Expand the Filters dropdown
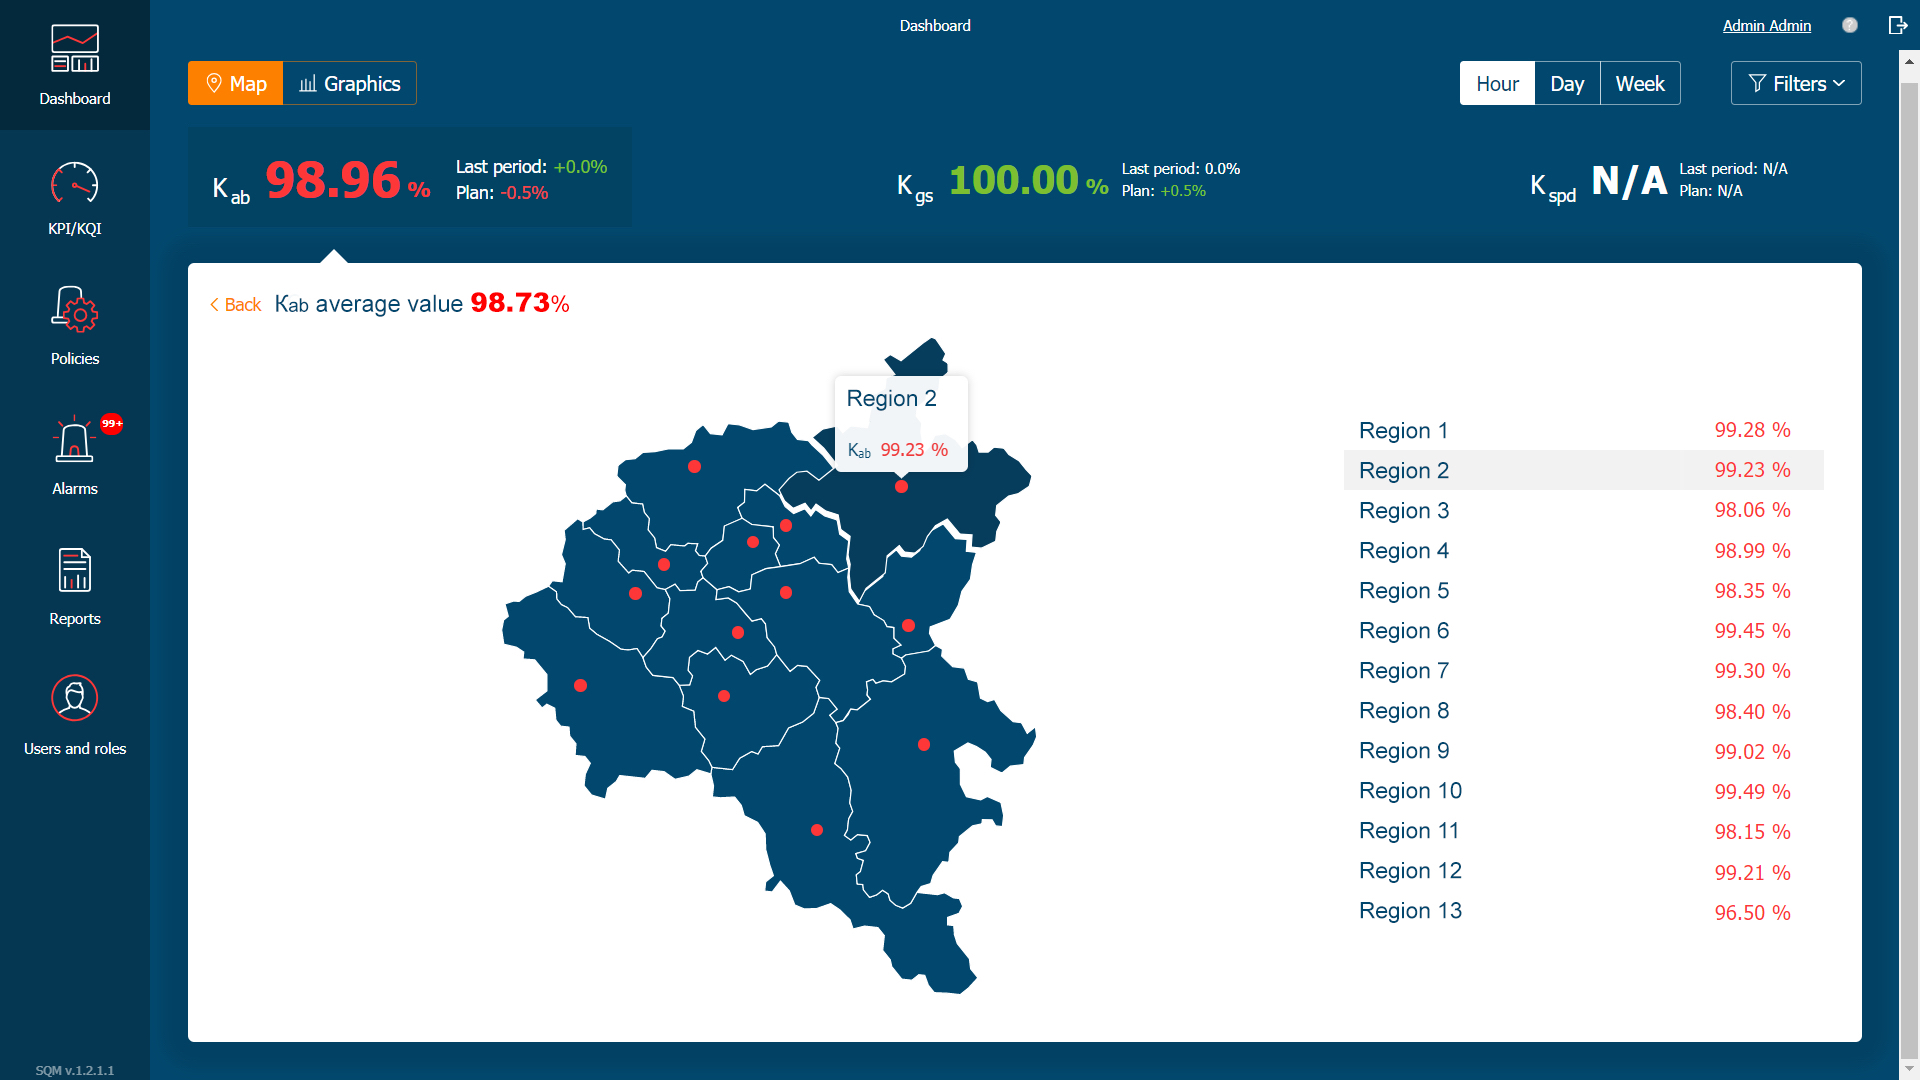 tap(1796, 84)
